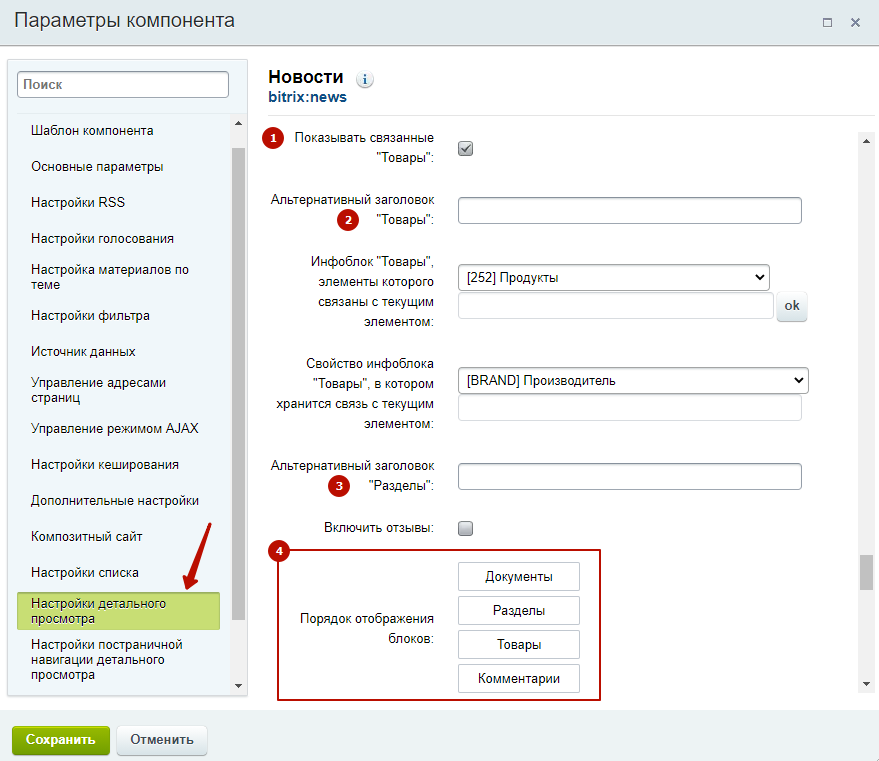The height and width of the screenshot is (761, 879).
Task: Open Настройки RSS section
Action: pyautogui.click(x=78, y=202)
